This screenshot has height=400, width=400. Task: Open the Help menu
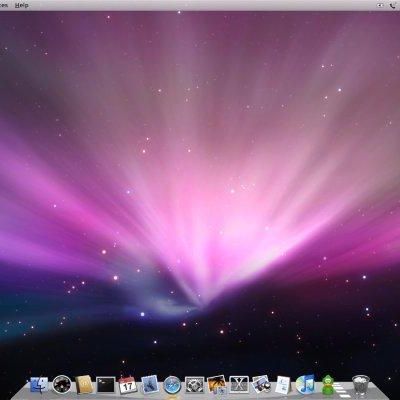[22, 5]
